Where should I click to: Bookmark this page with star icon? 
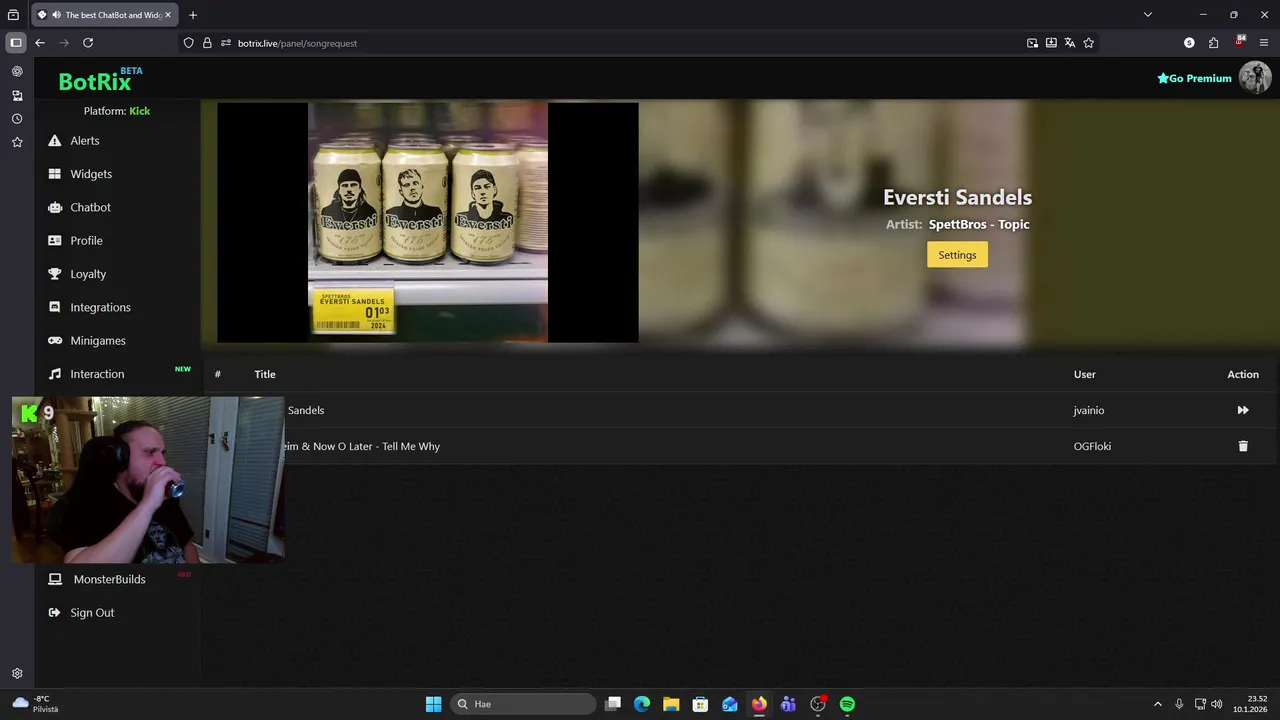[1089, 43]
